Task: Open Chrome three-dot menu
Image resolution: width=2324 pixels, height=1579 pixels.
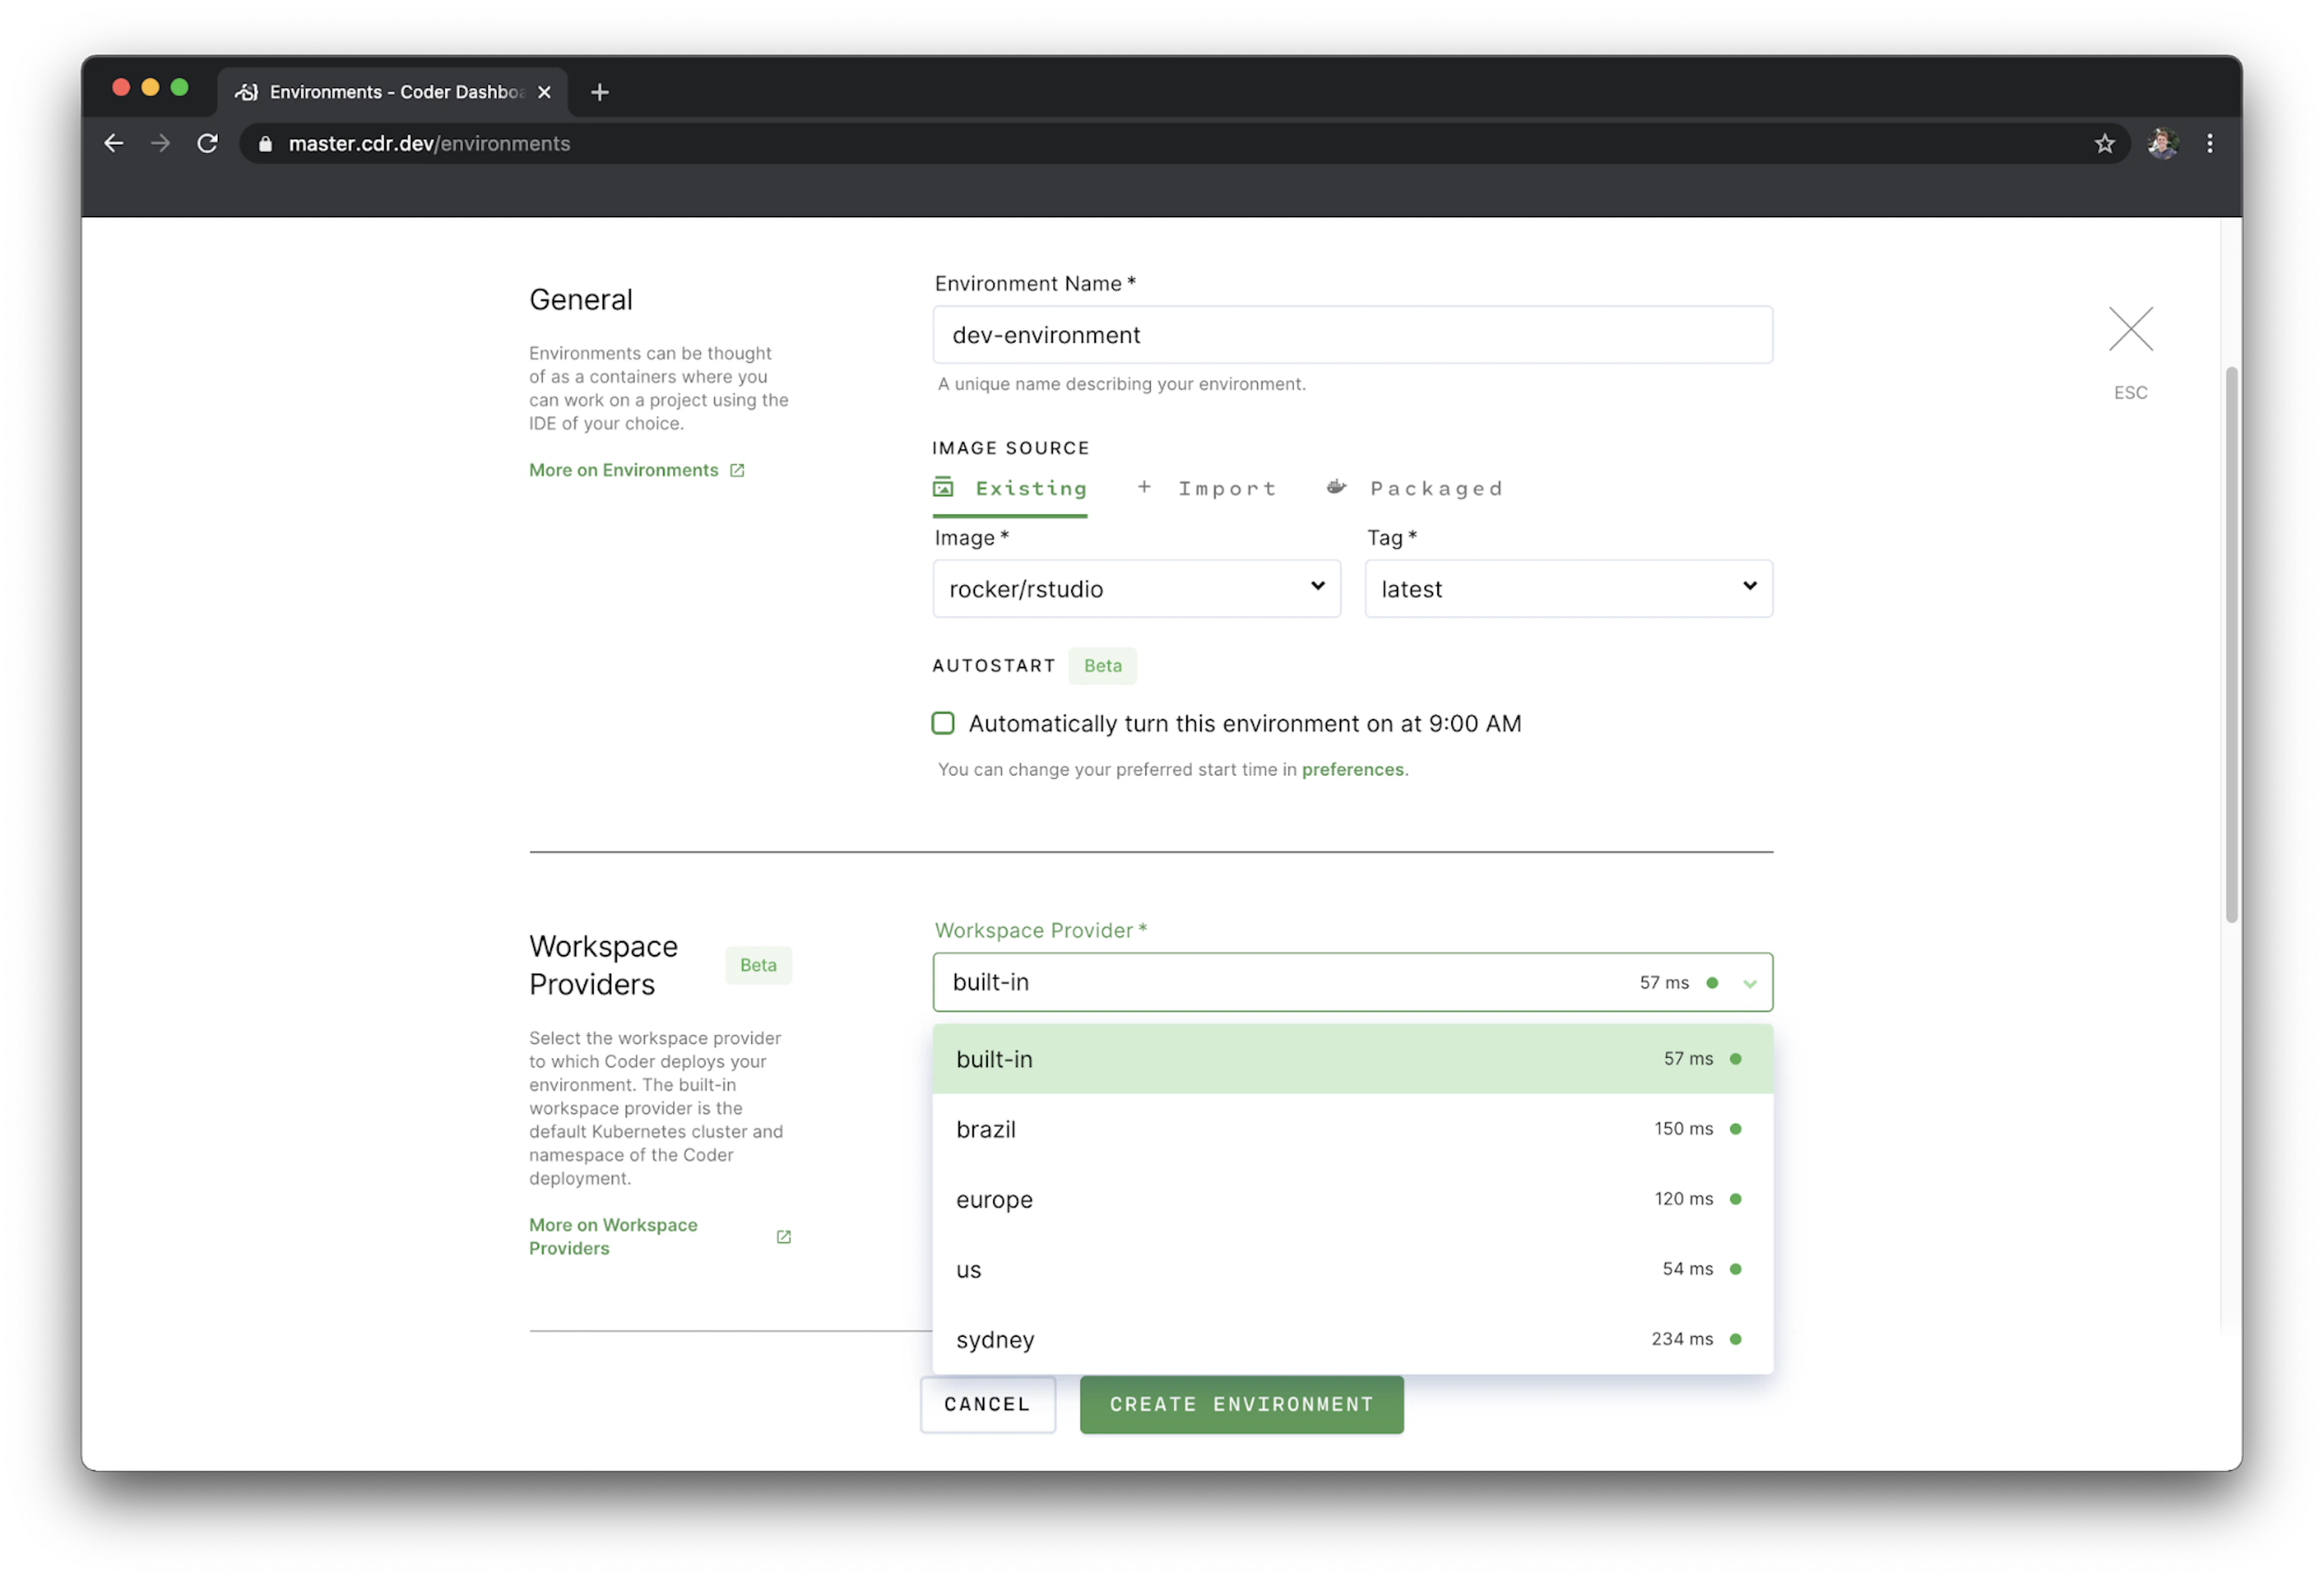Action: [x=2210, y=143]
